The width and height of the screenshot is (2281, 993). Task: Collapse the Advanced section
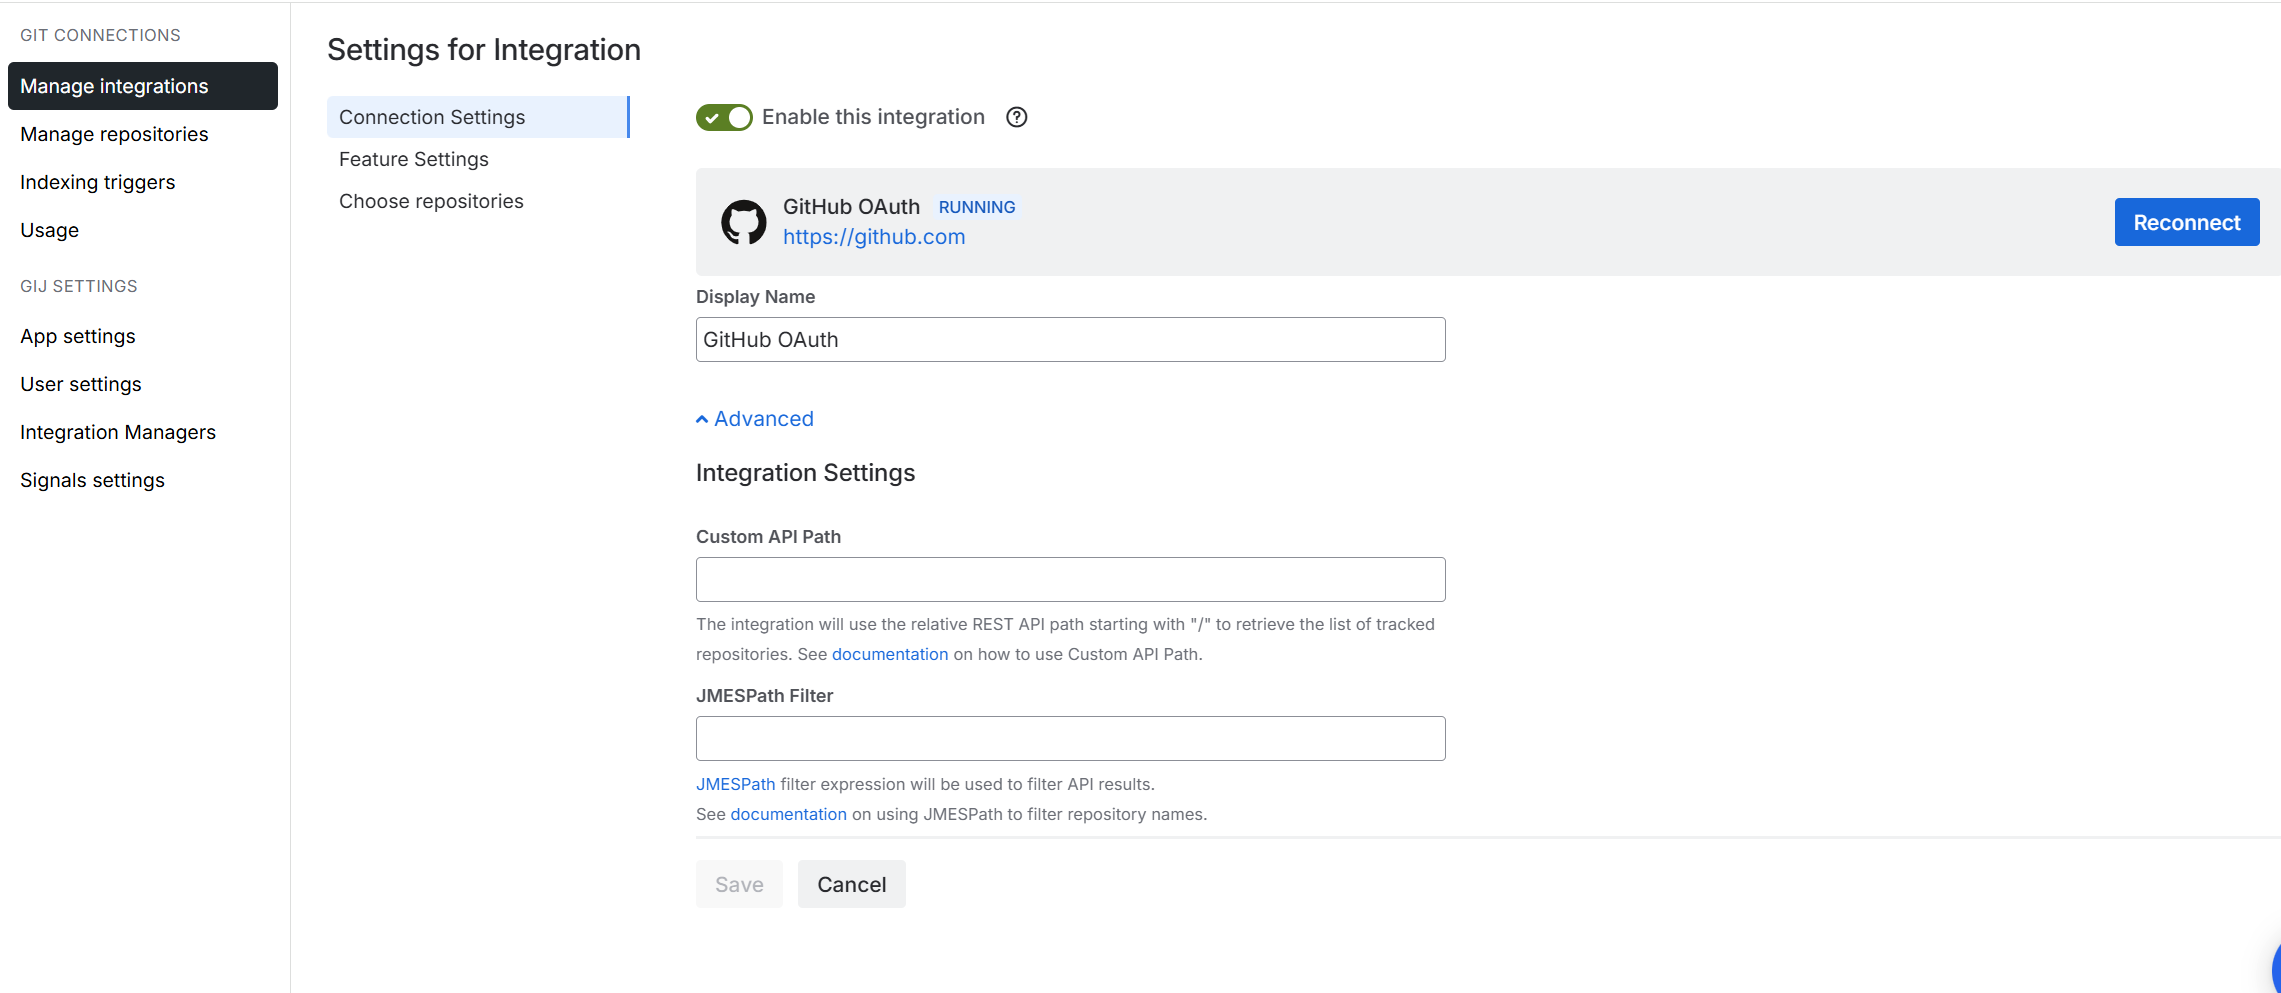[755, 419]
